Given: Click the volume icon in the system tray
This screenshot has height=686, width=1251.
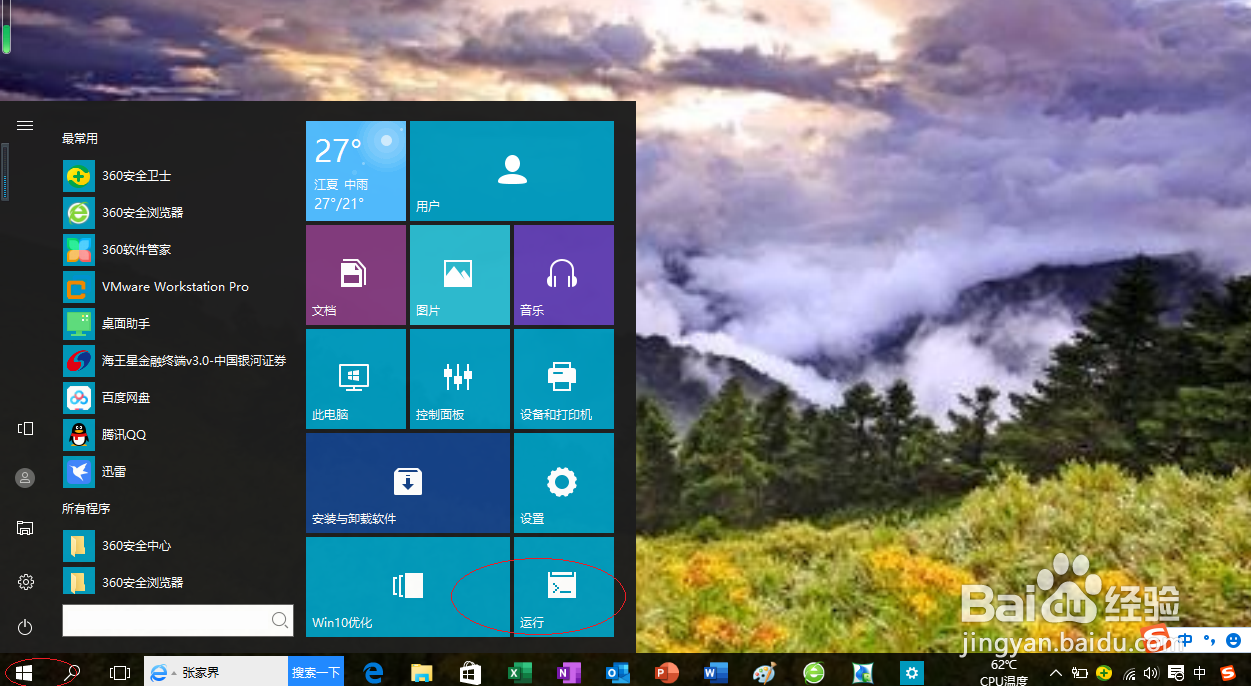Looking at the screenshot, I should click(1150, 673).
